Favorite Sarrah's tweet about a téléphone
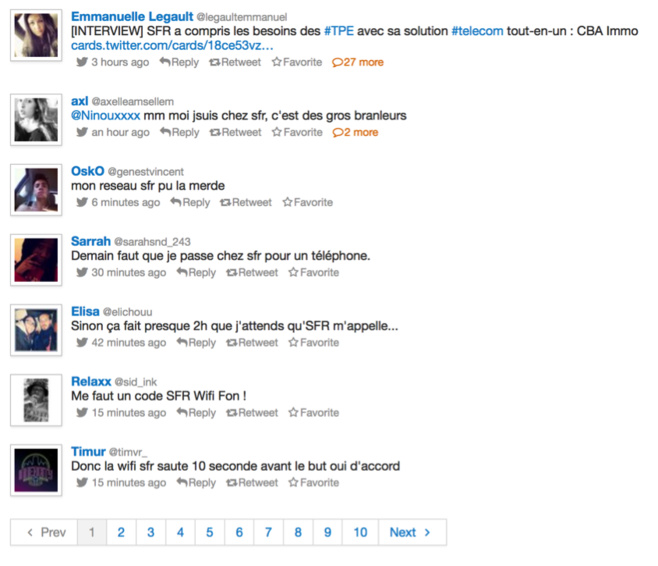The height and width of the screenshot is (566, 658). point(314,272)
